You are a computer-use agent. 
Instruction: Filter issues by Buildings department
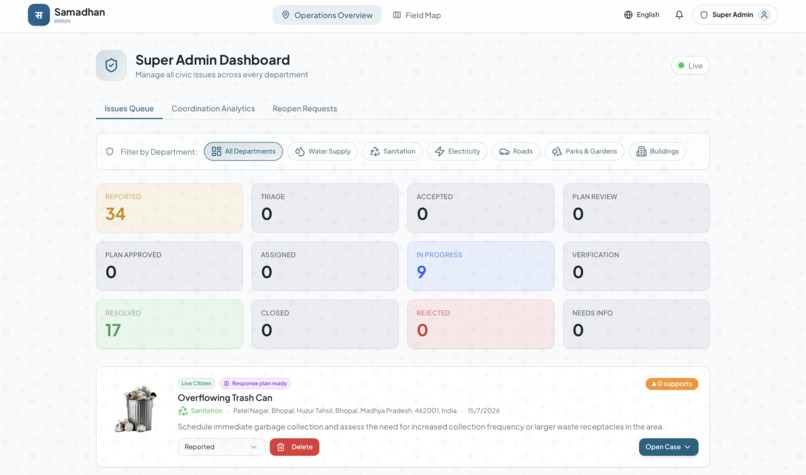[x=657, y=151]
